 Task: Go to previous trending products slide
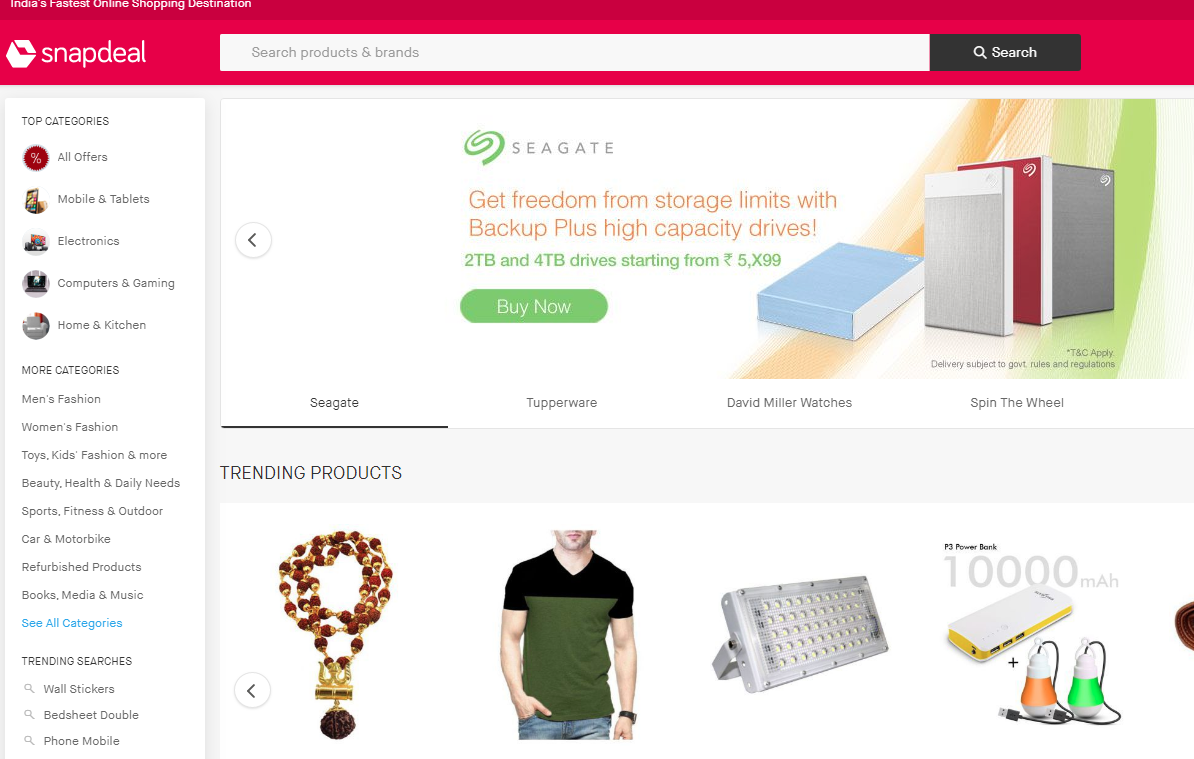(x=252, y=690)
